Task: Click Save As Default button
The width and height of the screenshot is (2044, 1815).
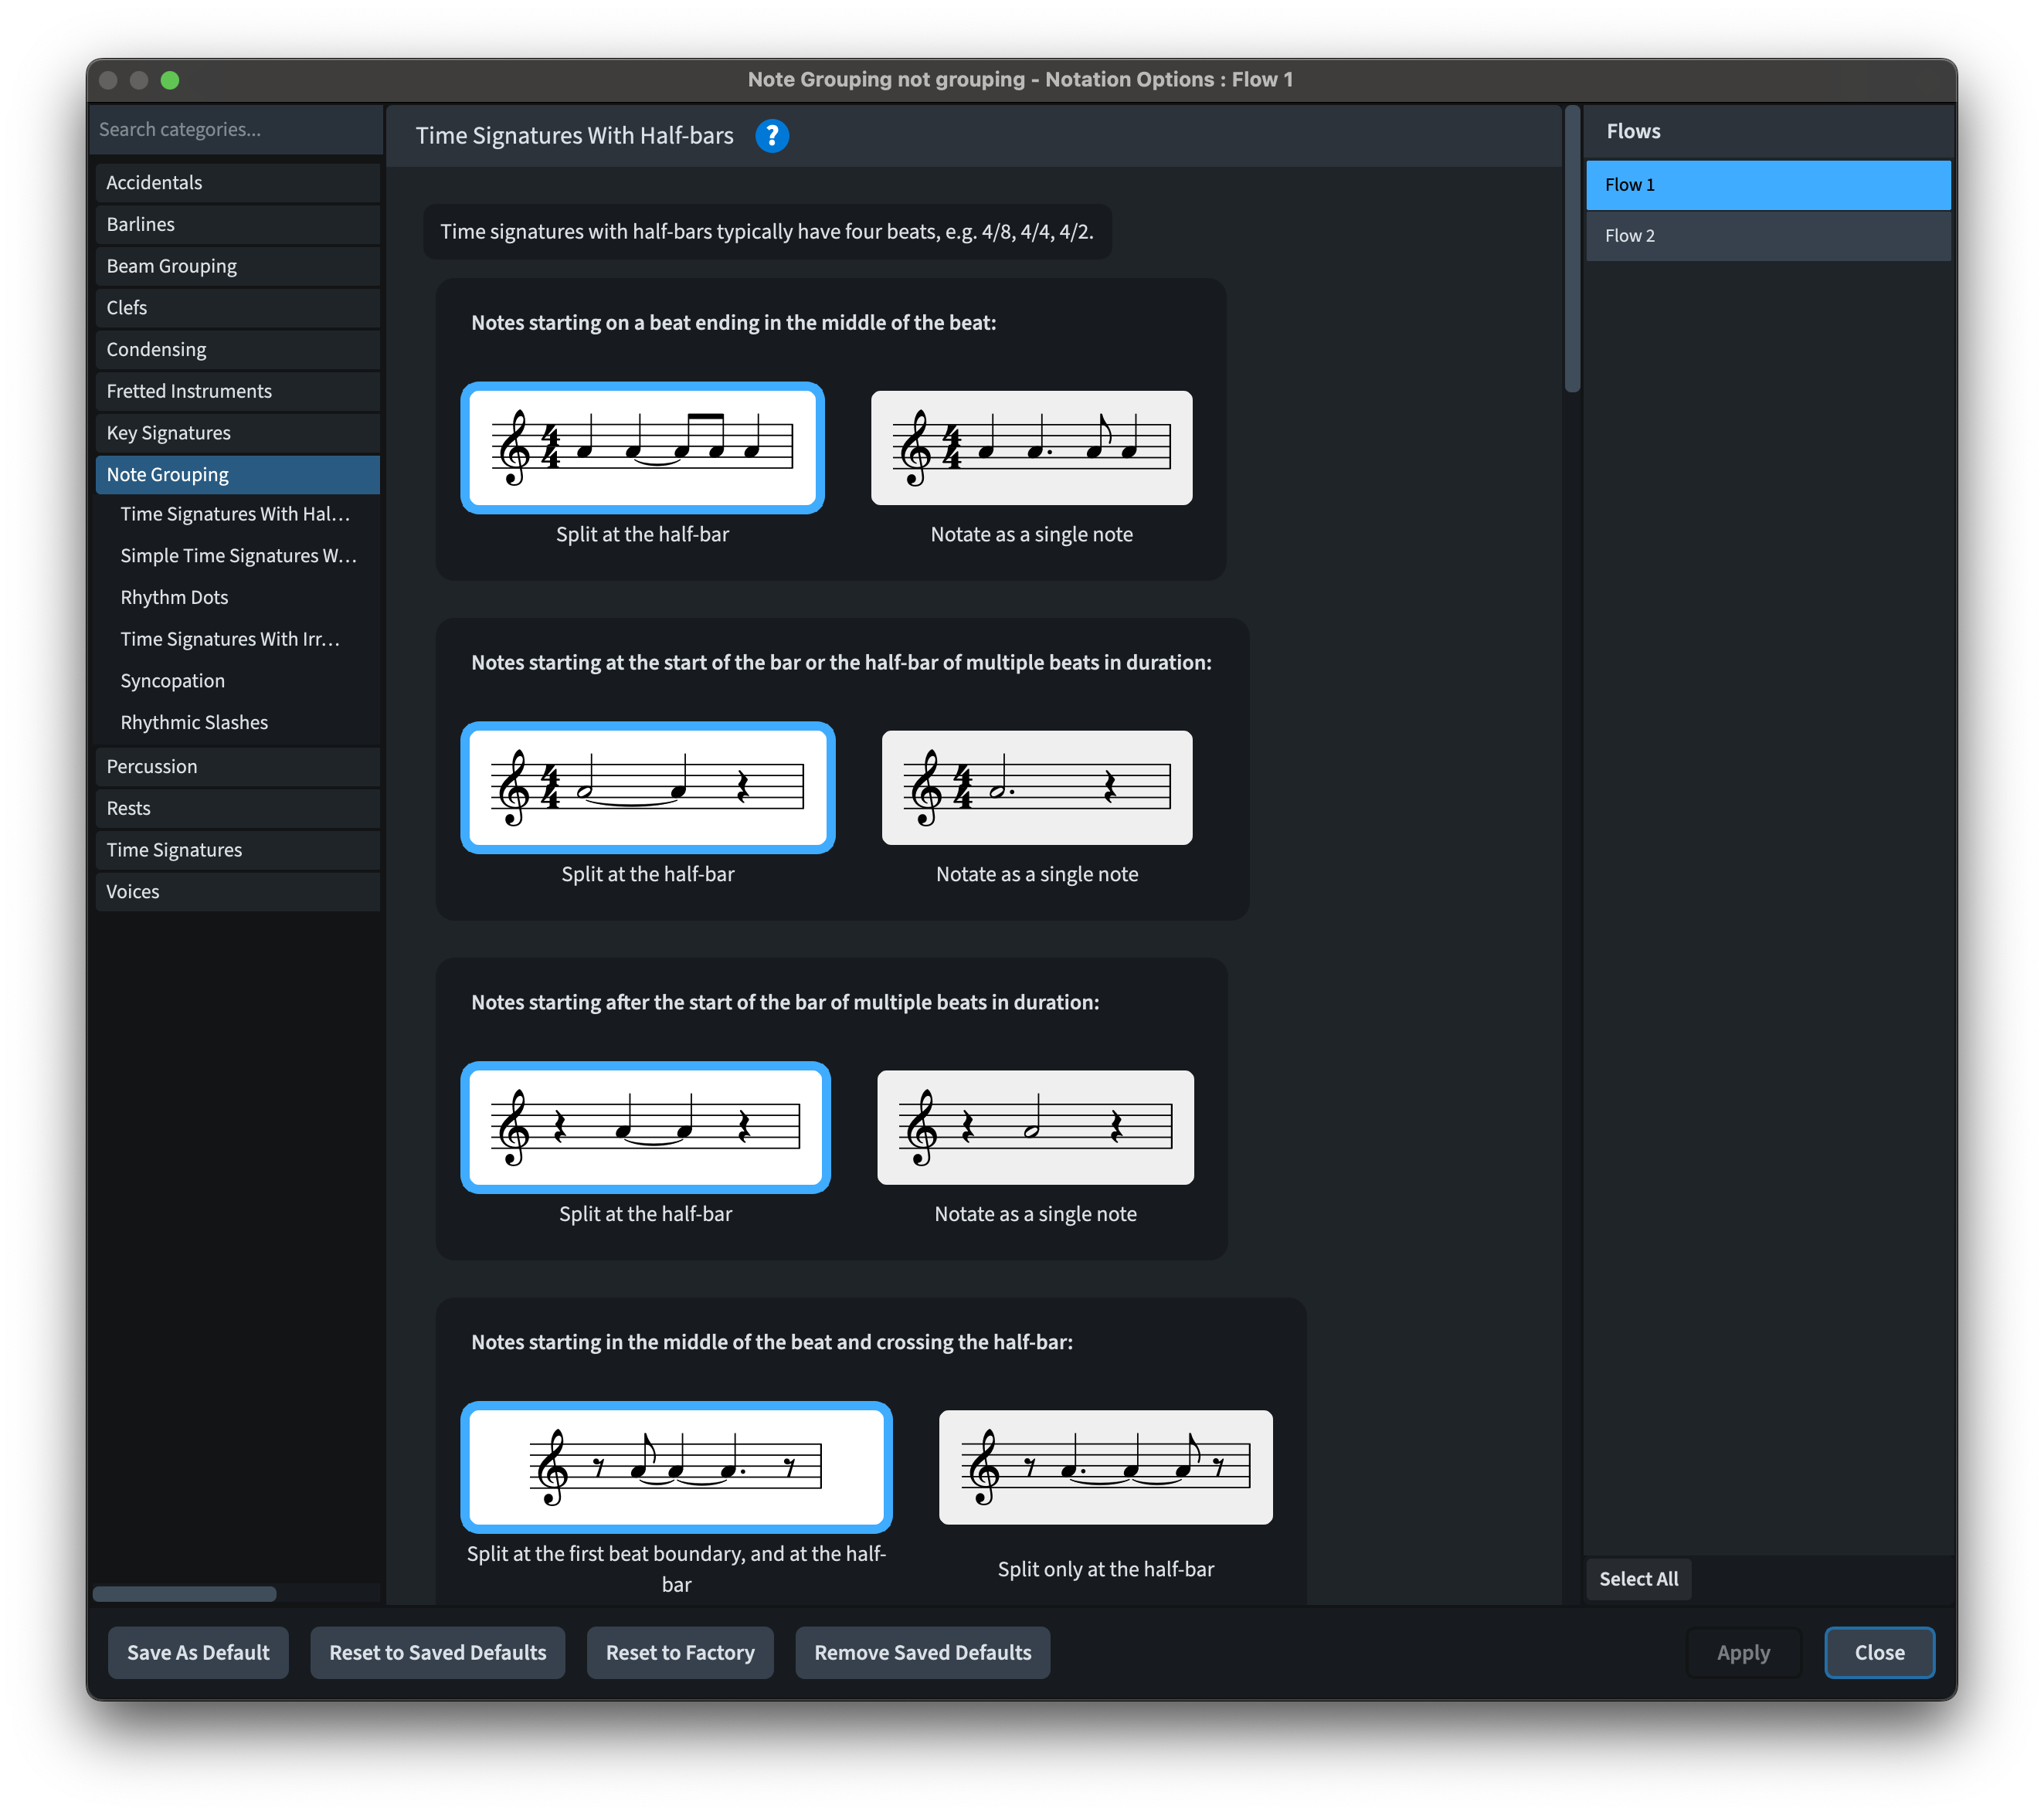Action: click(x=198, y=1653)
